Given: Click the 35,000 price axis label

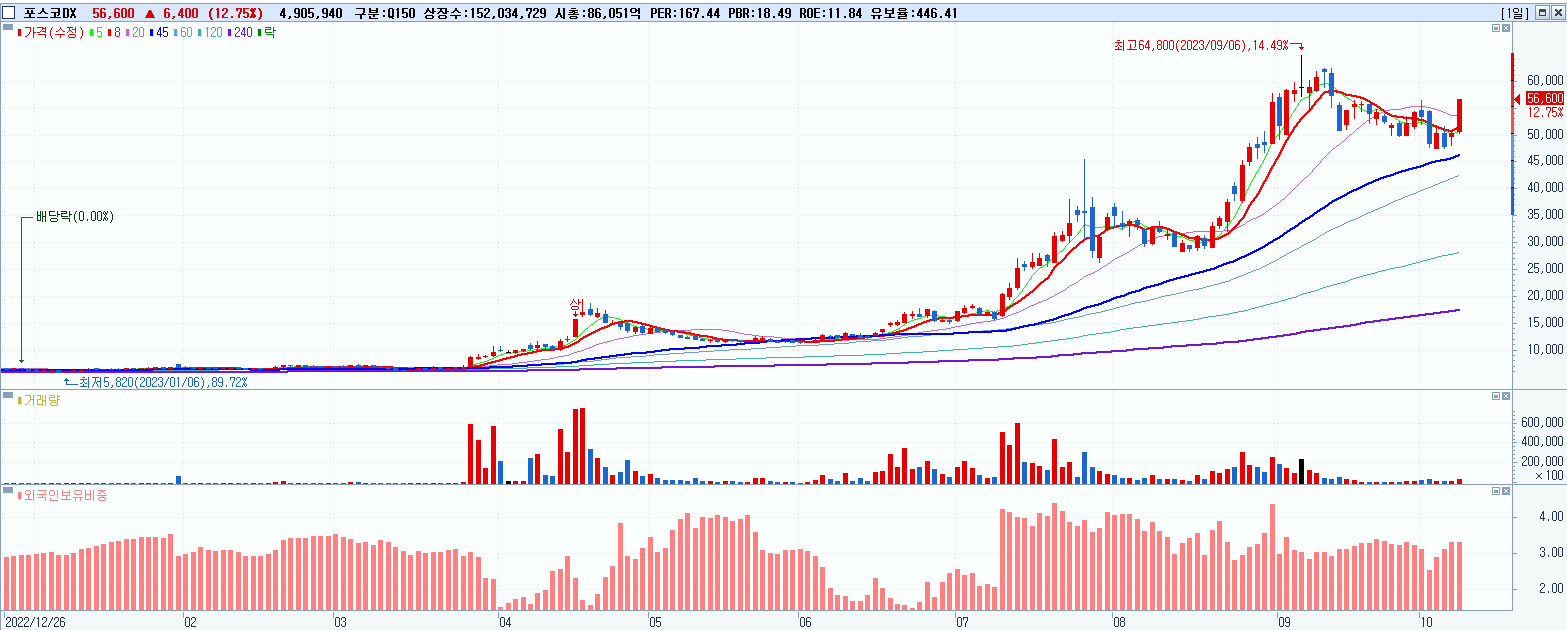Looking at the screenshot, I should click(1545, 215).
